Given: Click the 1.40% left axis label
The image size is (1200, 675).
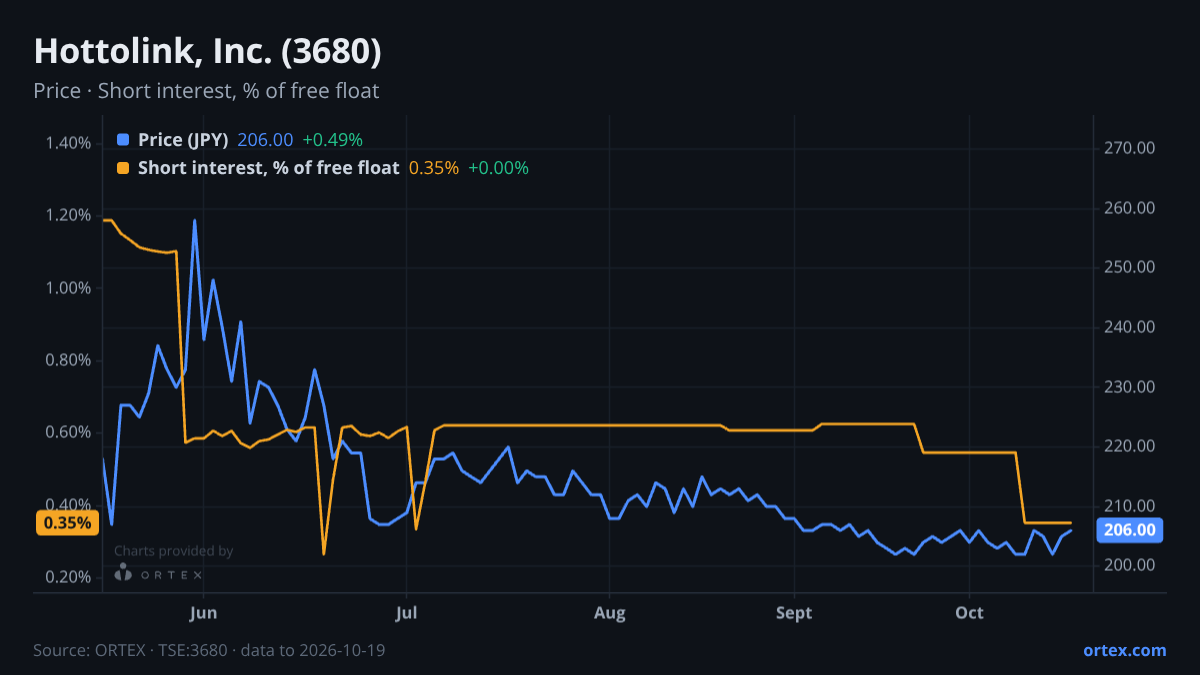Looking at the screenshot, I should (x=68, y=143).
